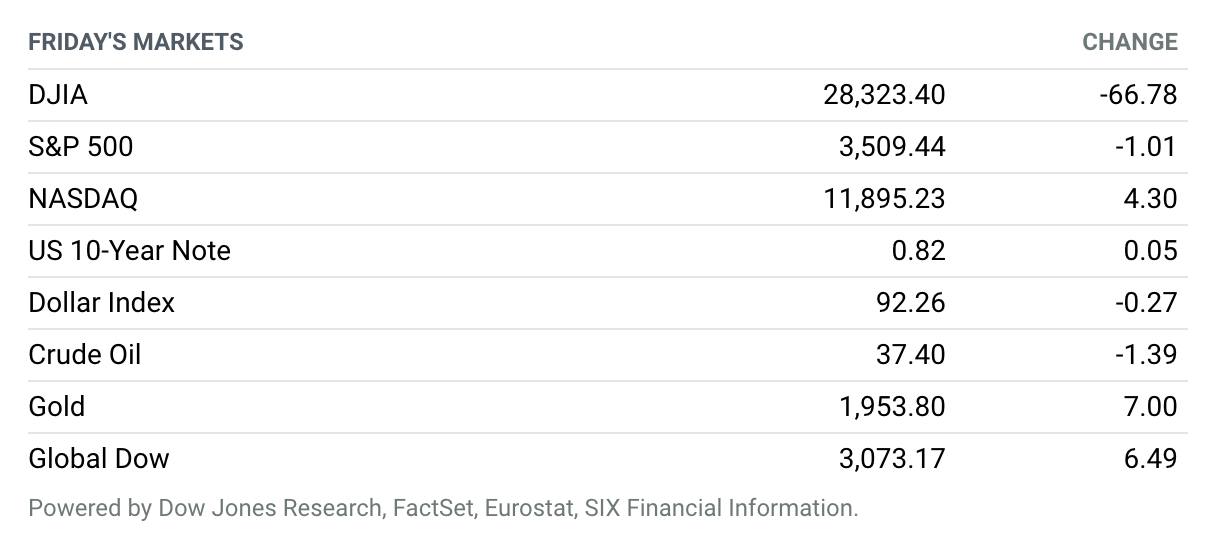1216x552 pixels.
Task: Click NASDAQ price value 11,895.23
Action: (885, 199)
